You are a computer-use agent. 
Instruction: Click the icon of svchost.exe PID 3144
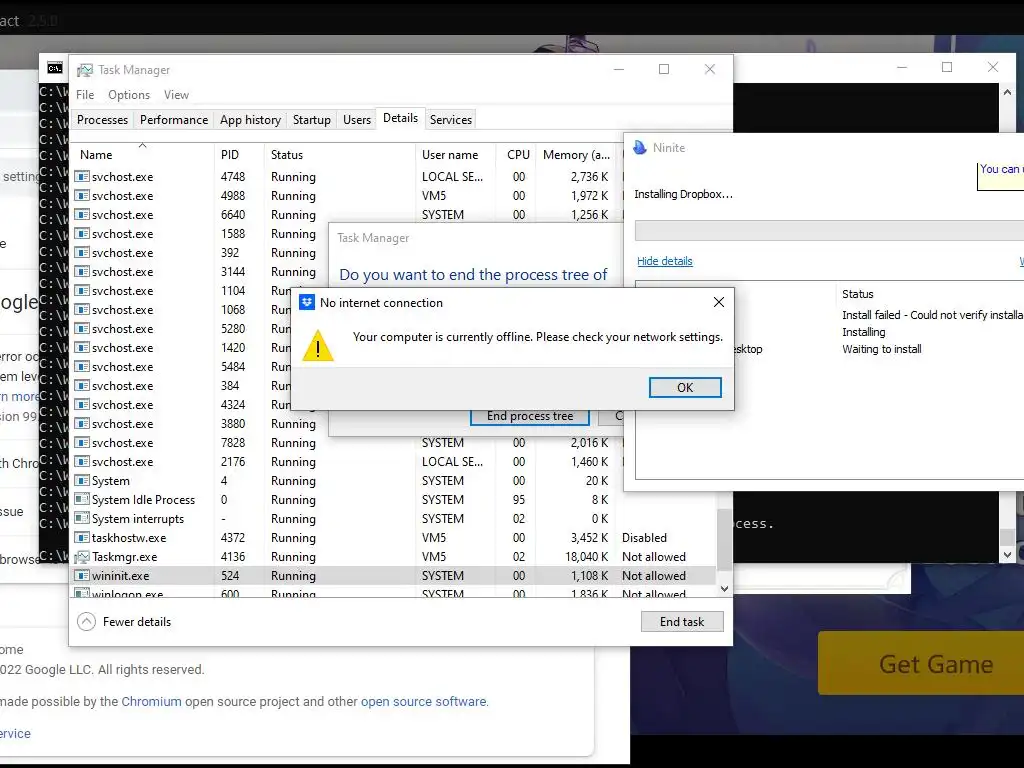click(x=82, y=271)
